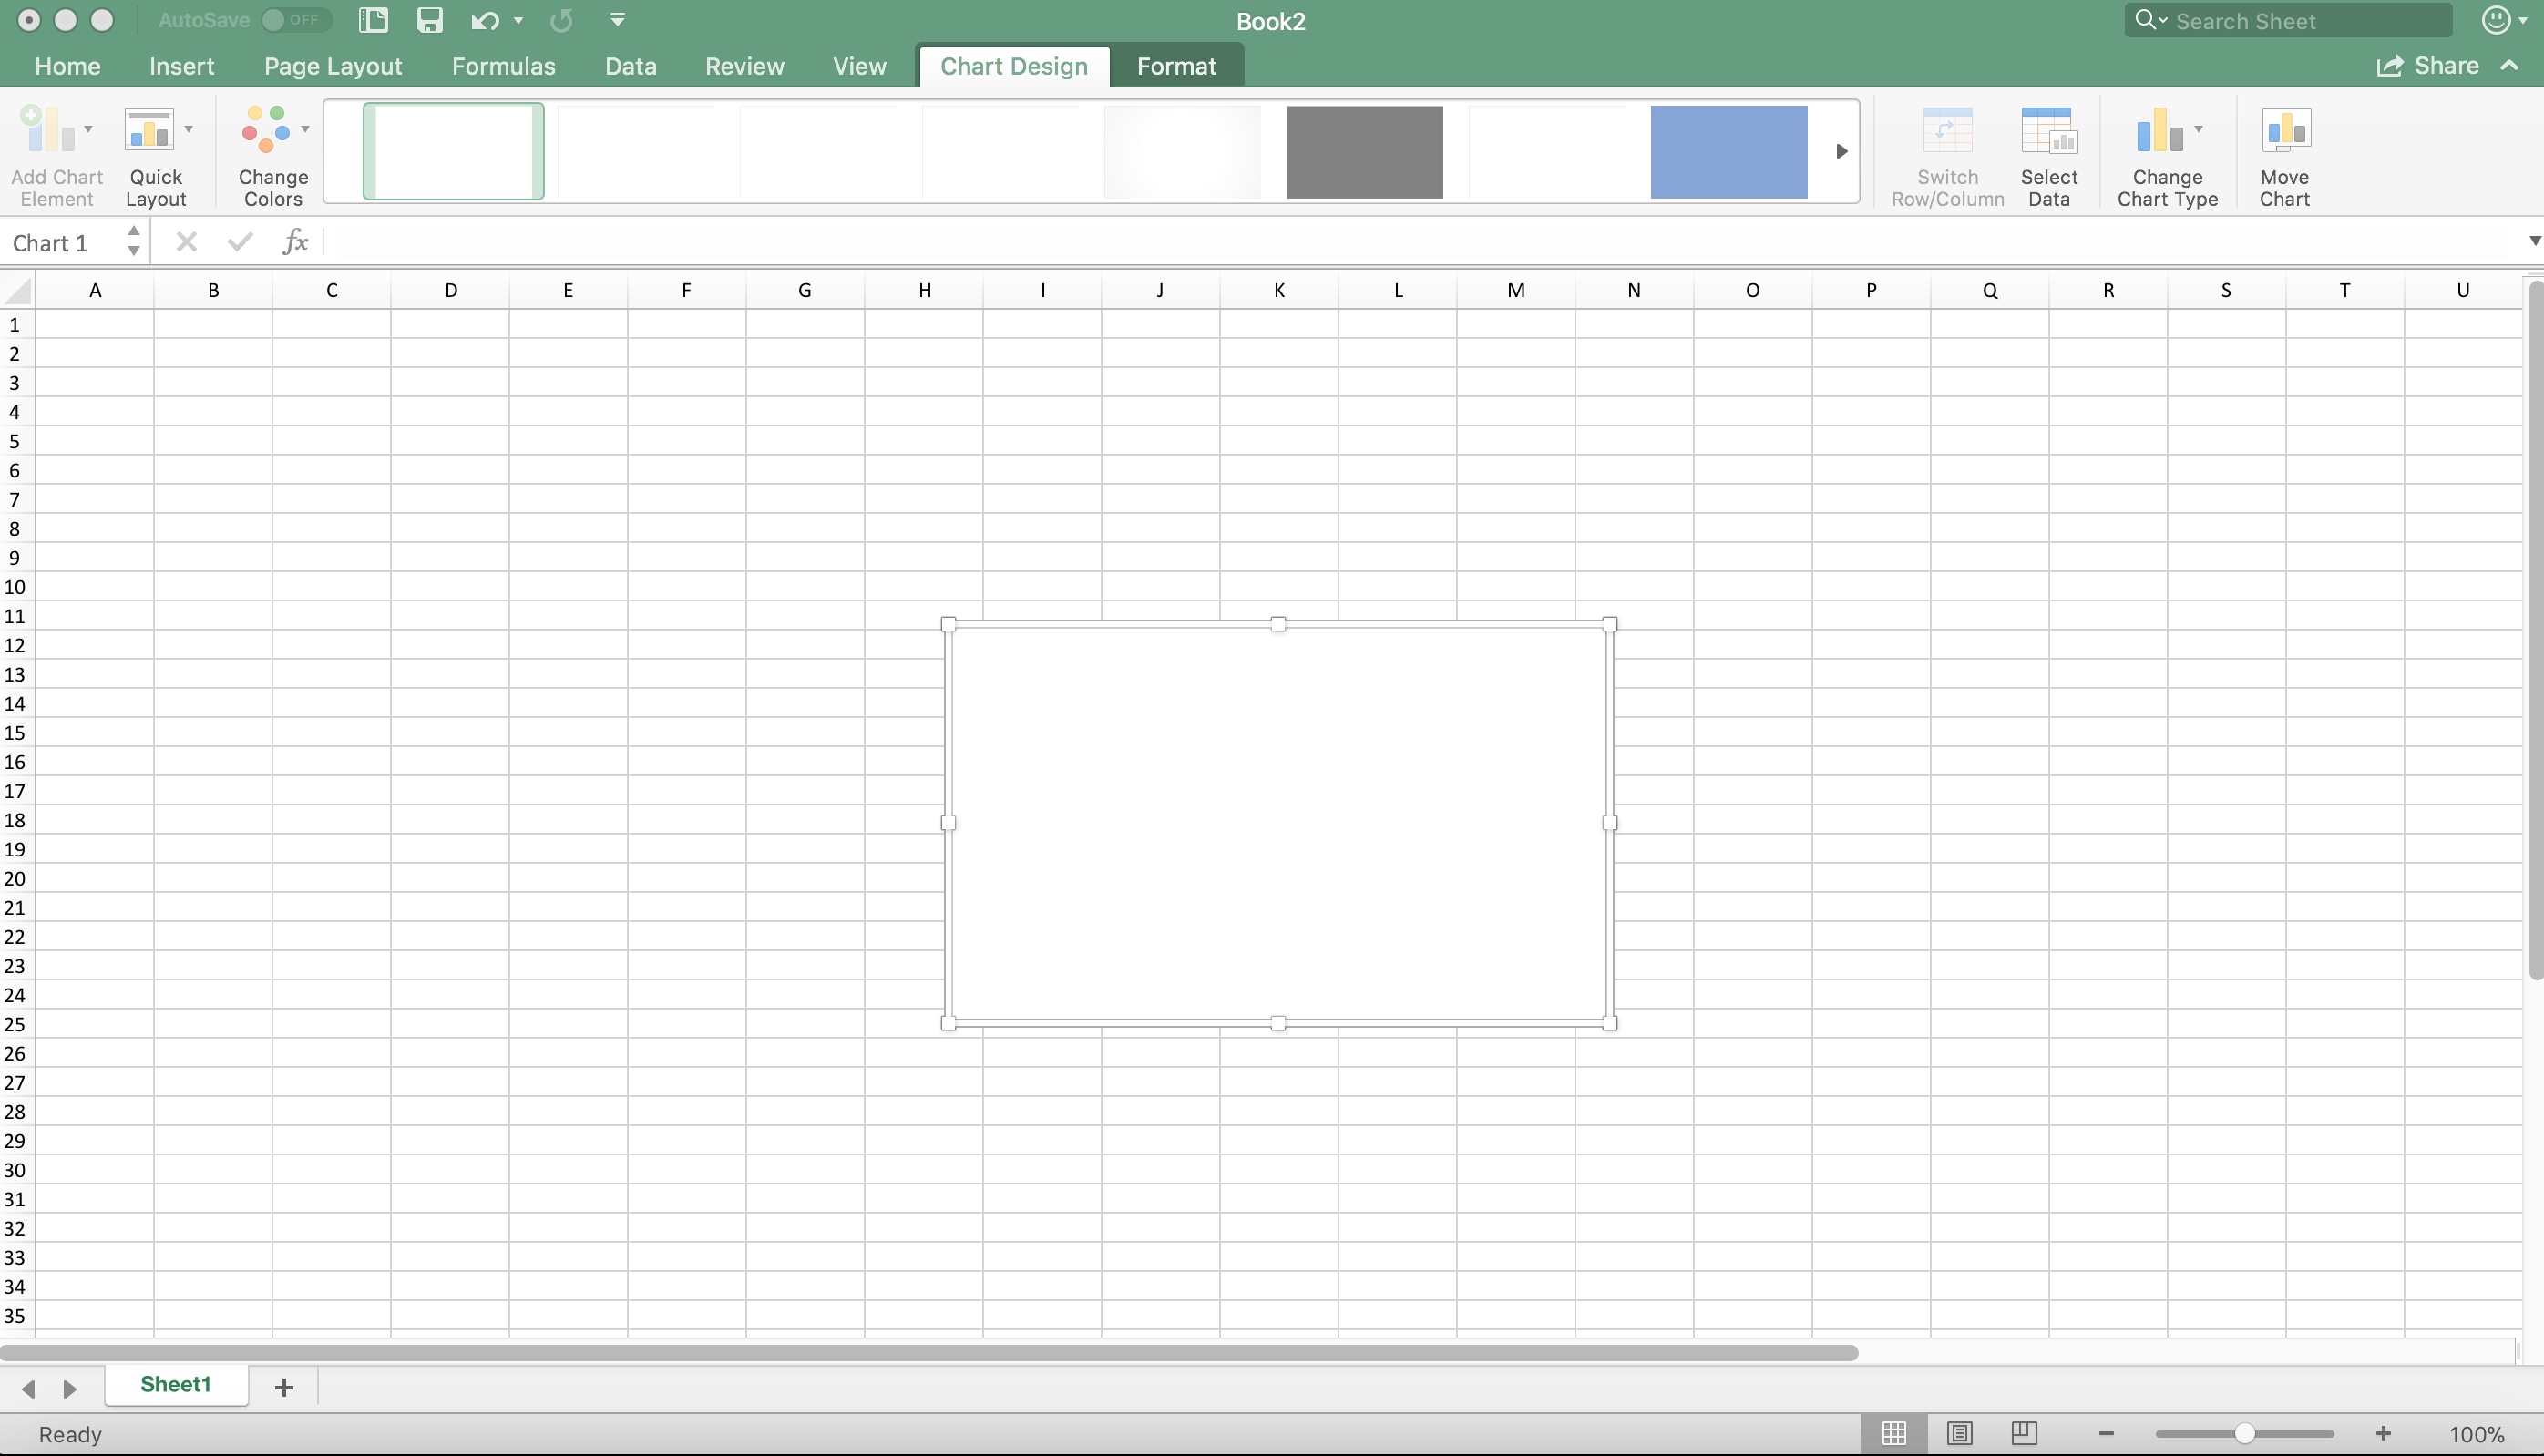Switch to the Formulas tab
The height and width of the screenshot is (1456, 2544).
pos(503,66)
